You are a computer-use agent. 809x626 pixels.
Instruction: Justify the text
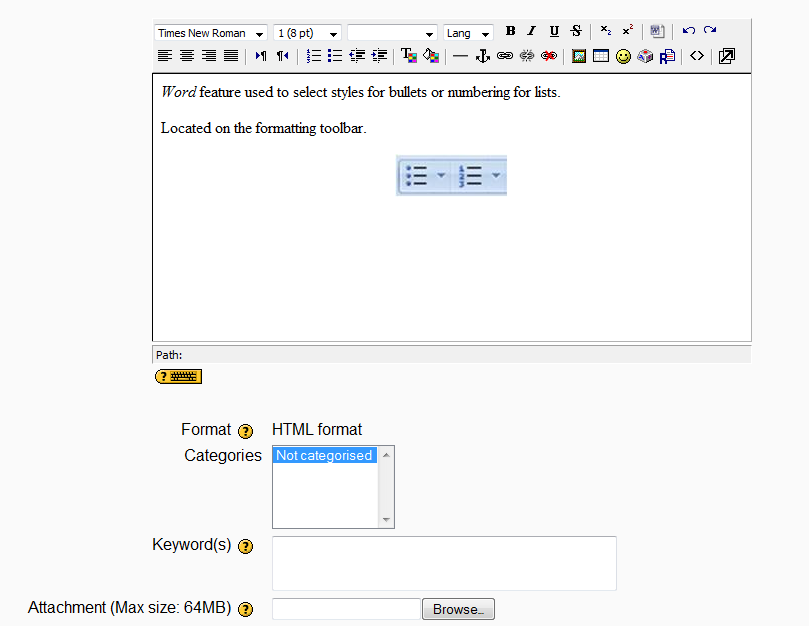coord(231,56)
